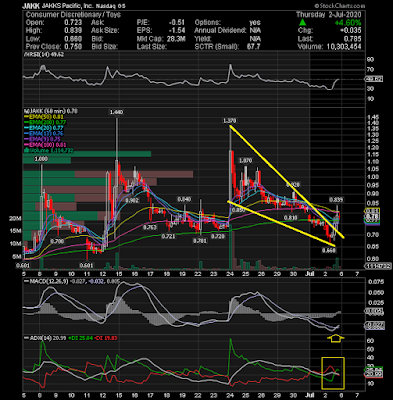393x400 pixels.
Task: Click the 'Thursday 2-Jul-2020' date text
Action: [x=329, y=15]
